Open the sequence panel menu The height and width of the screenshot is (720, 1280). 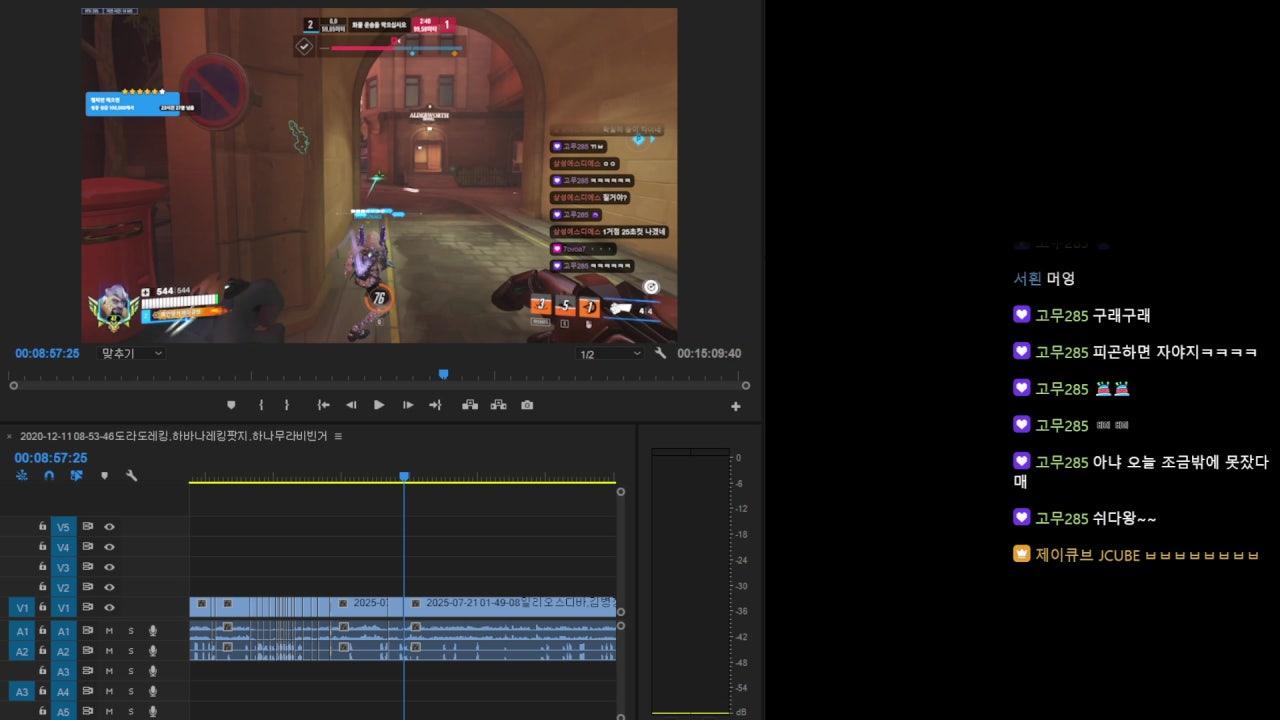[338, 436]
